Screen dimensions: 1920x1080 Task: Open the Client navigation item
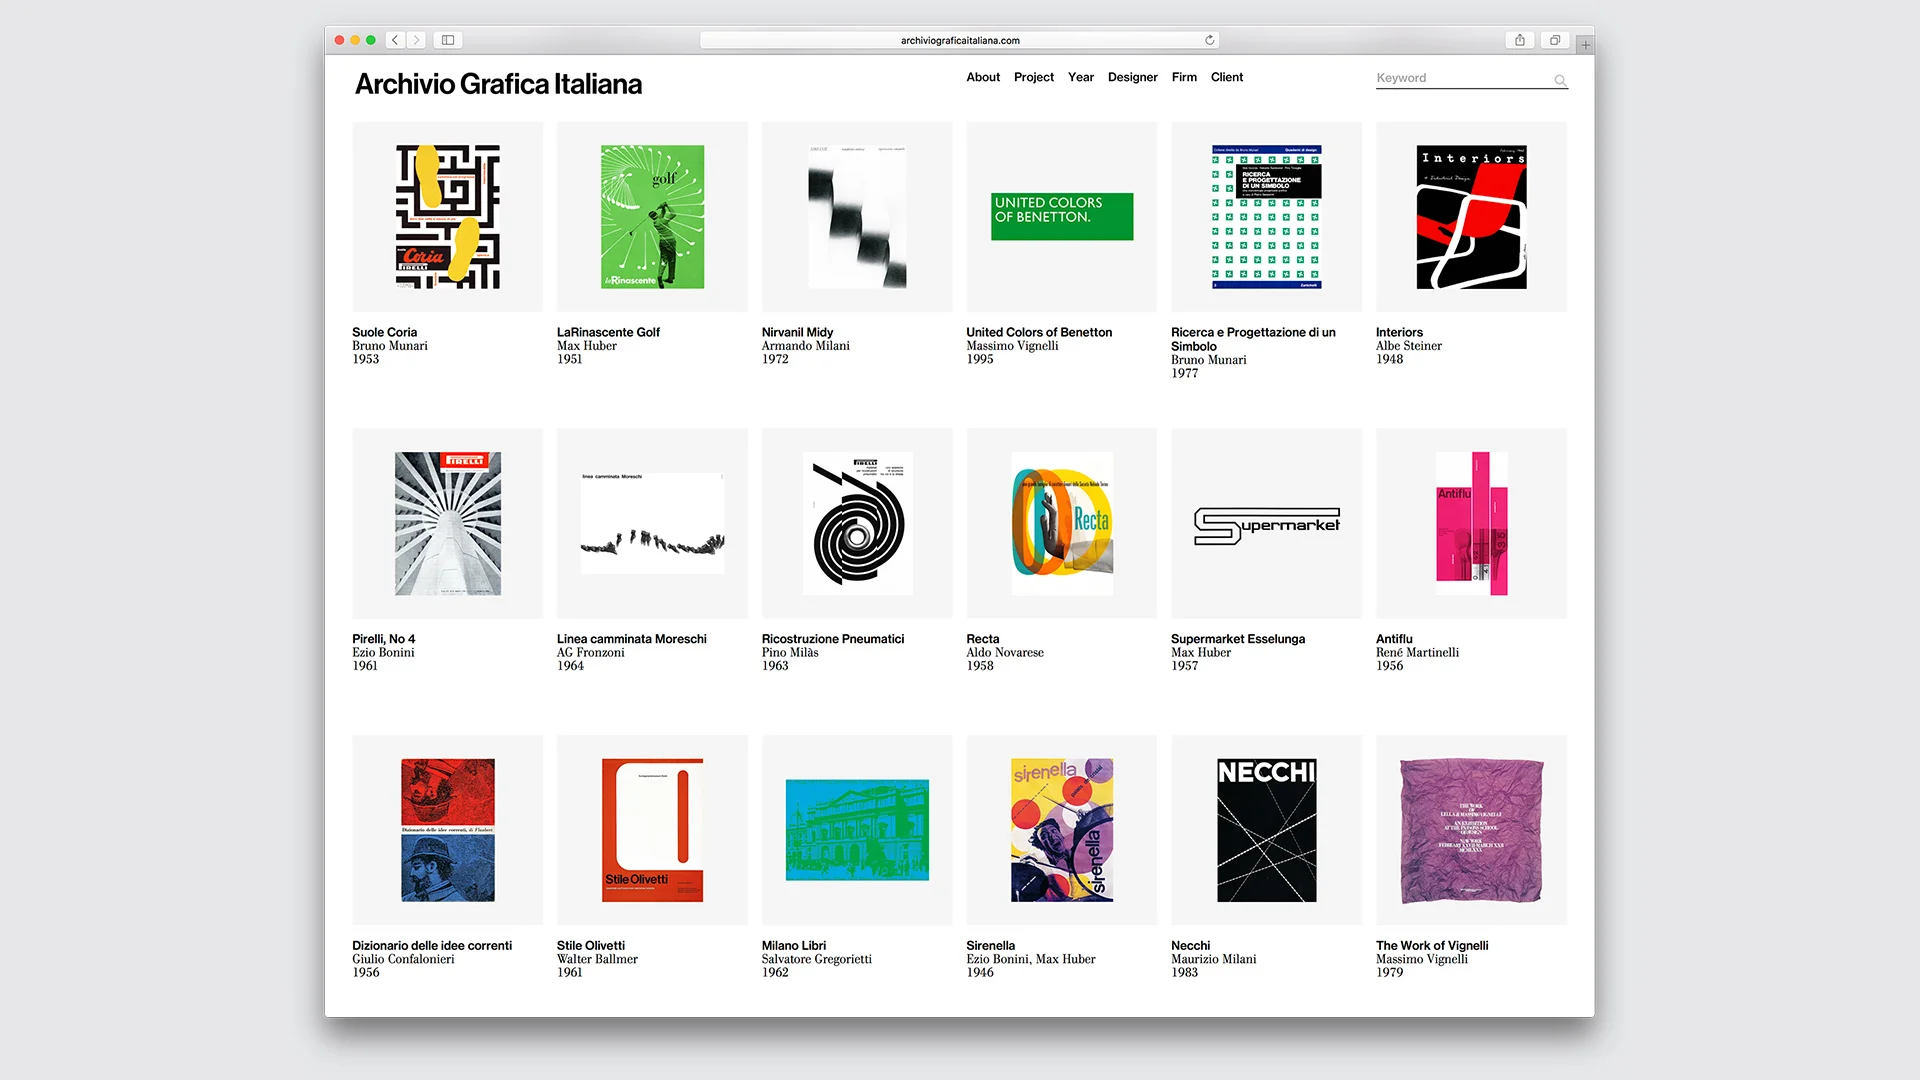[x=1226, y=77]
